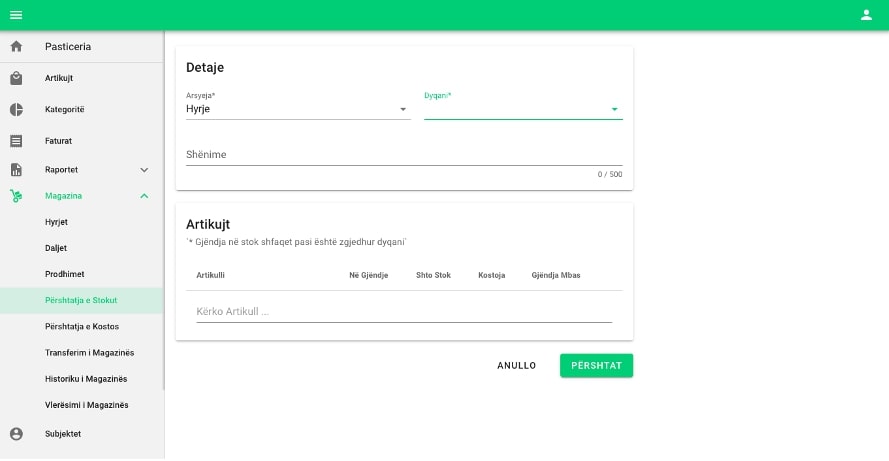The height and width of the screenshot is (461, 889).
Task: Open the hamburger menu in top bar
Action: click(16, 15)
